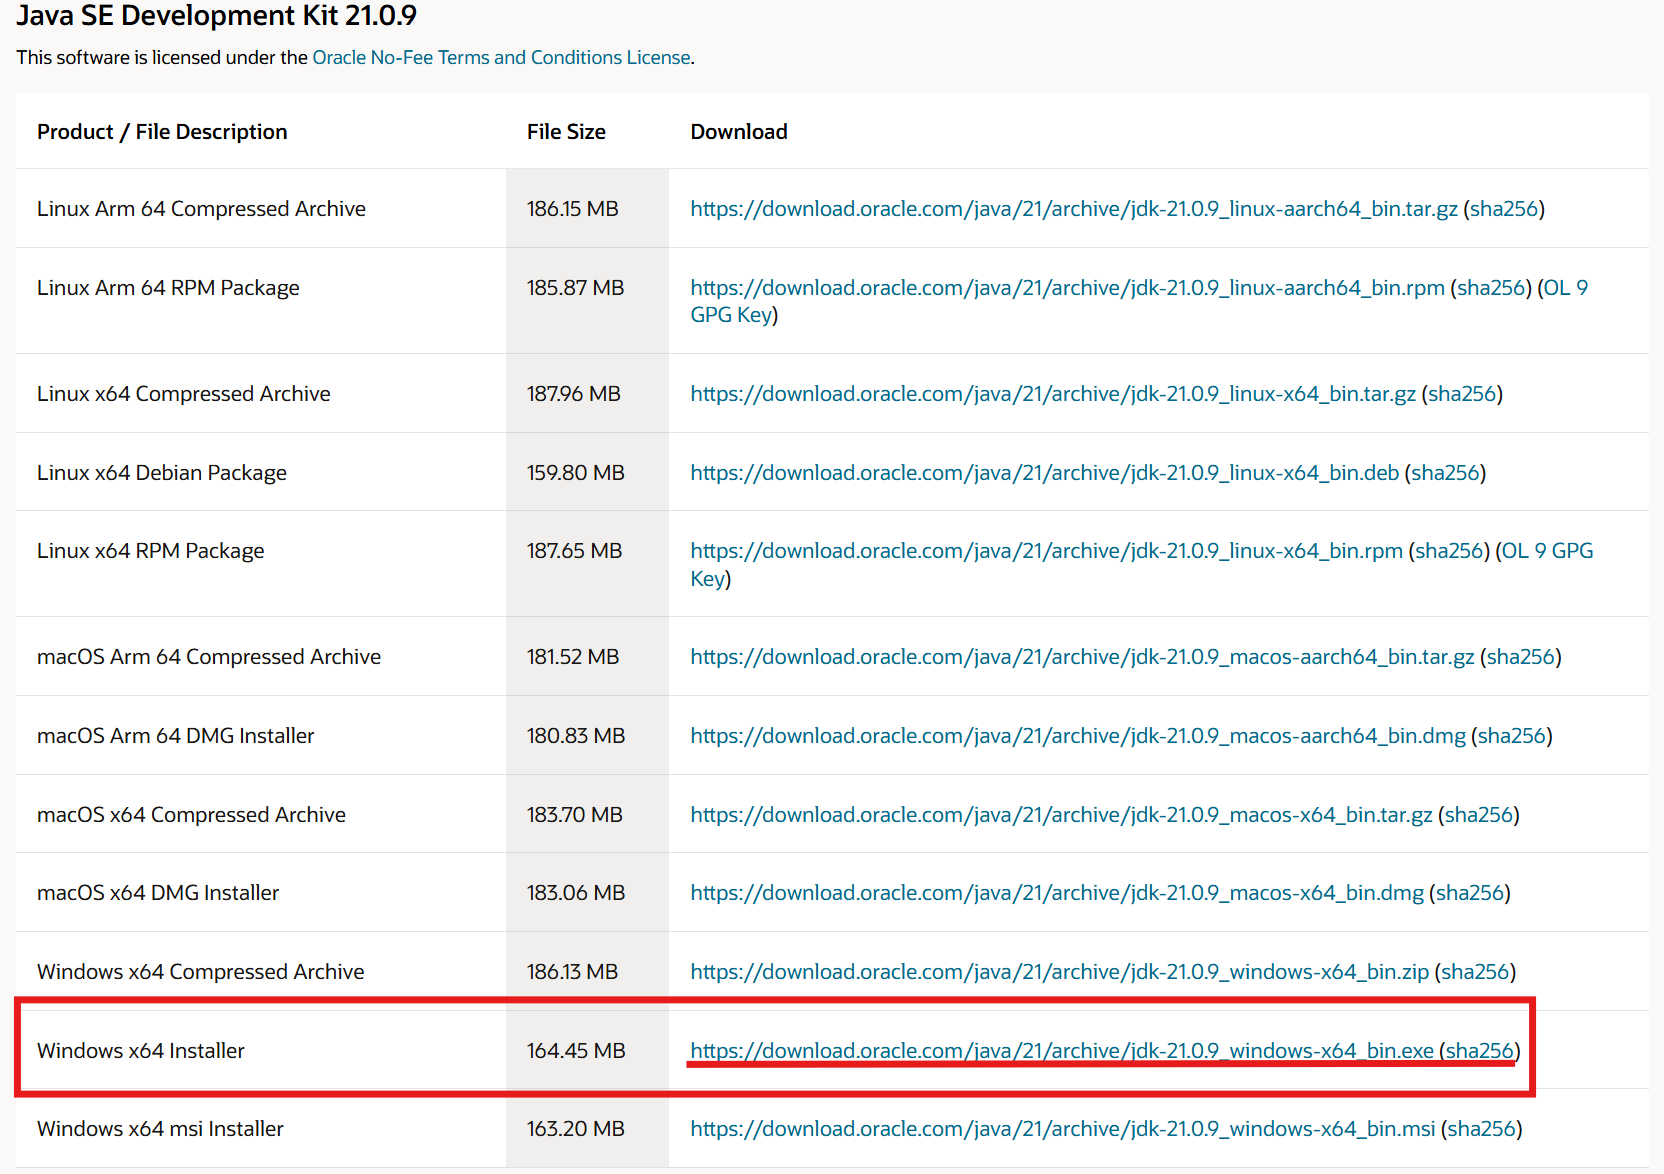
Task: Download the macOS x64 tar.gz archive
Action: pos(1060,815)
